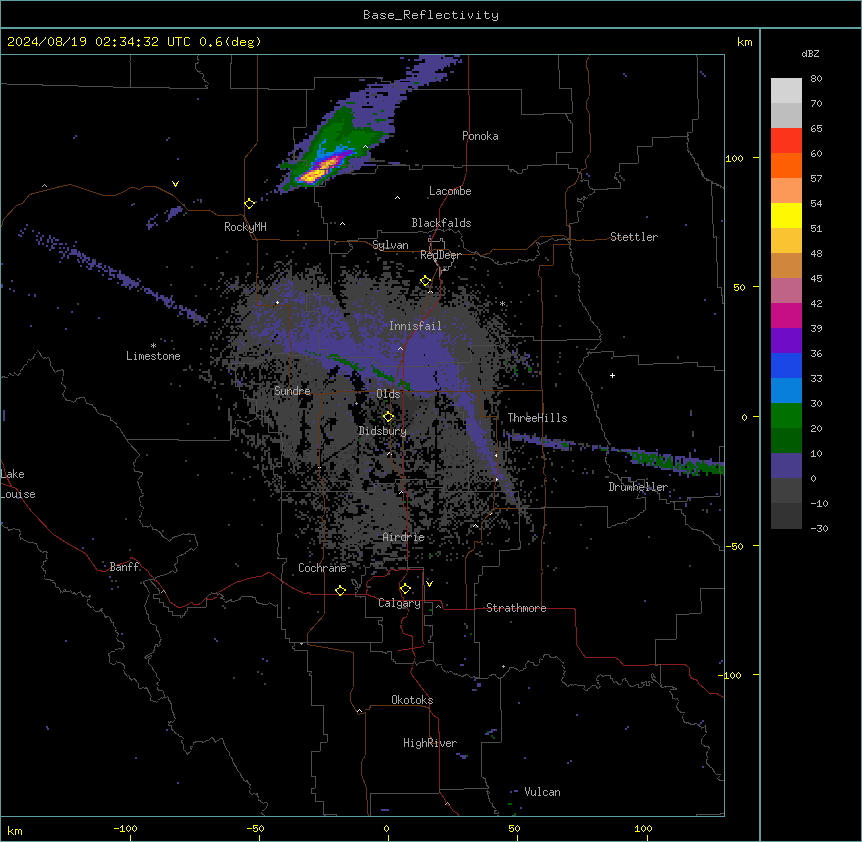Image resolution: width=862 pixels, height=842 pixels.
Task: Click the Lake Louise label
Action: 16,484
